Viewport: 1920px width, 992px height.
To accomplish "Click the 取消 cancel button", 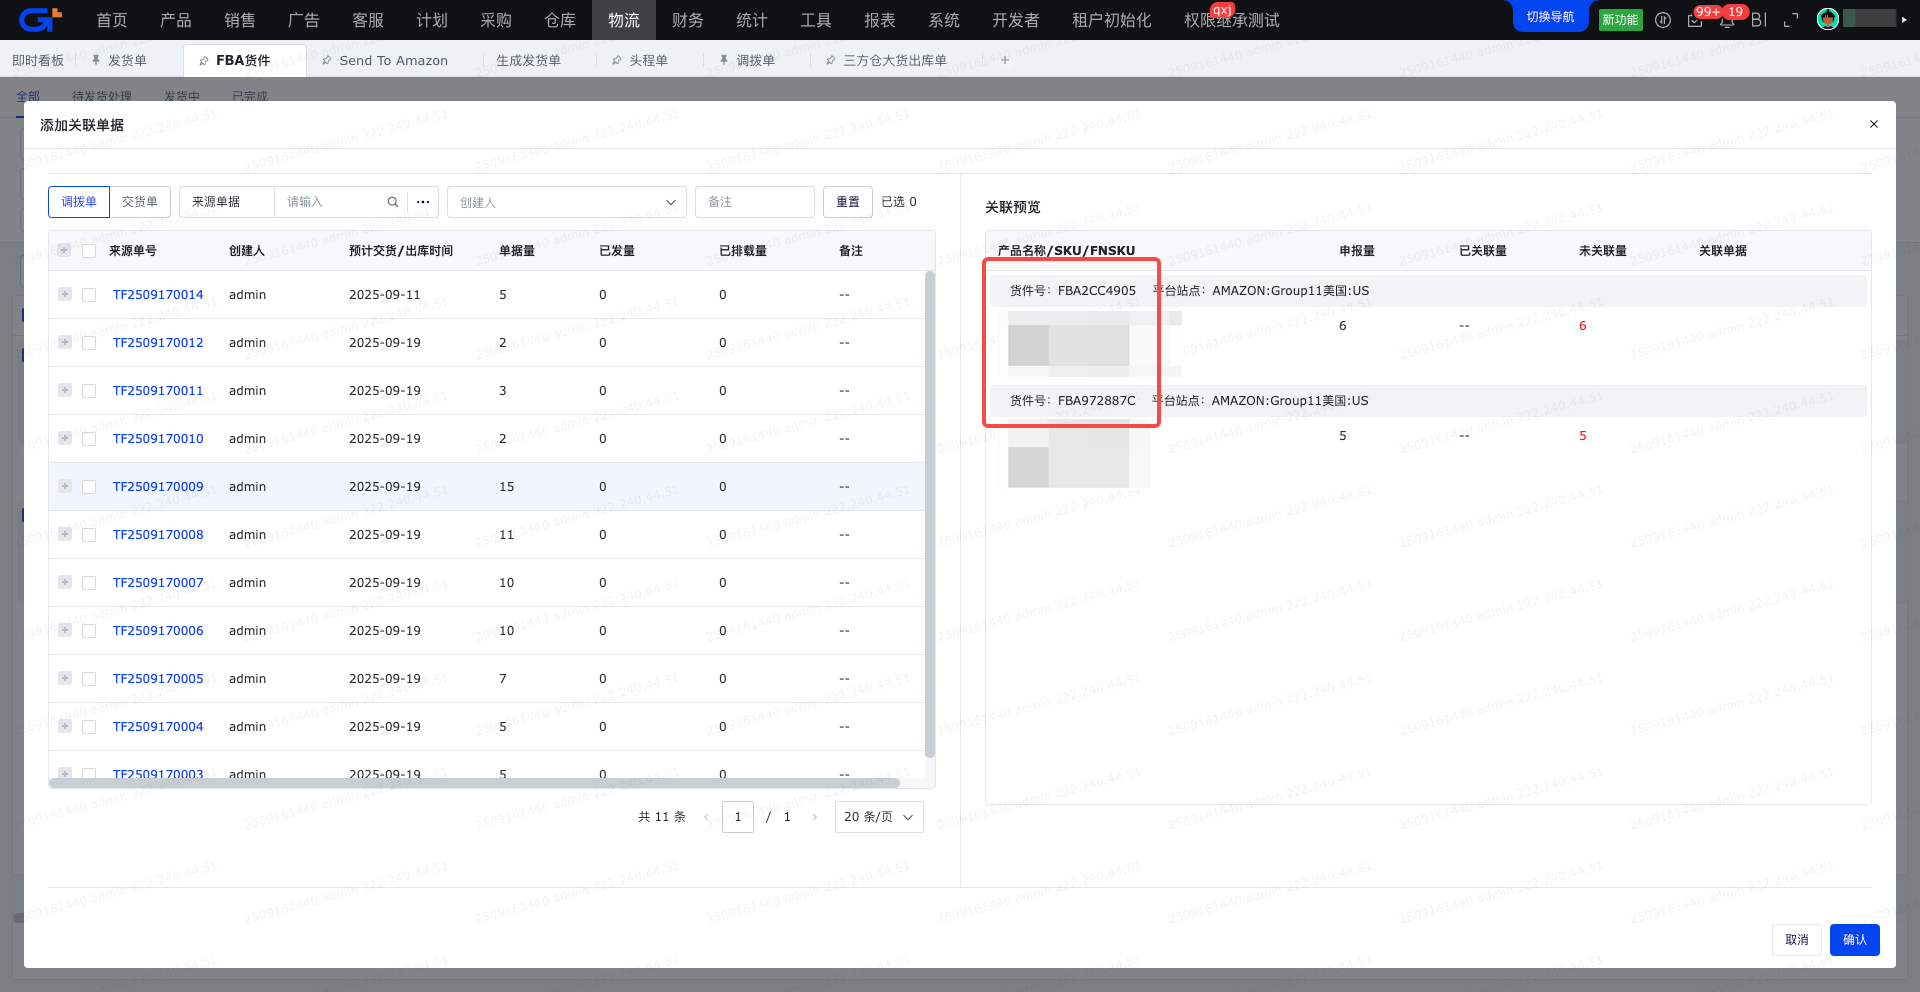I will [1797, 940].
